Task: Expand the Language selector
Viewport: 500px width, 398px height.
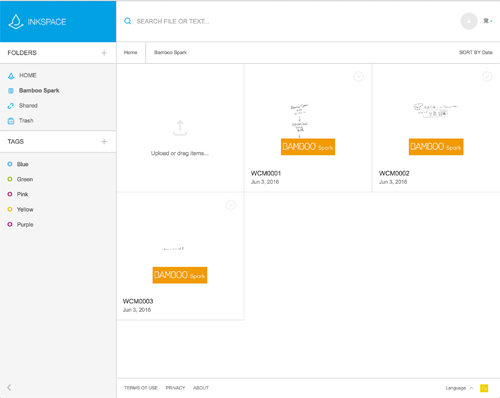Action: (x=459, y=388)
